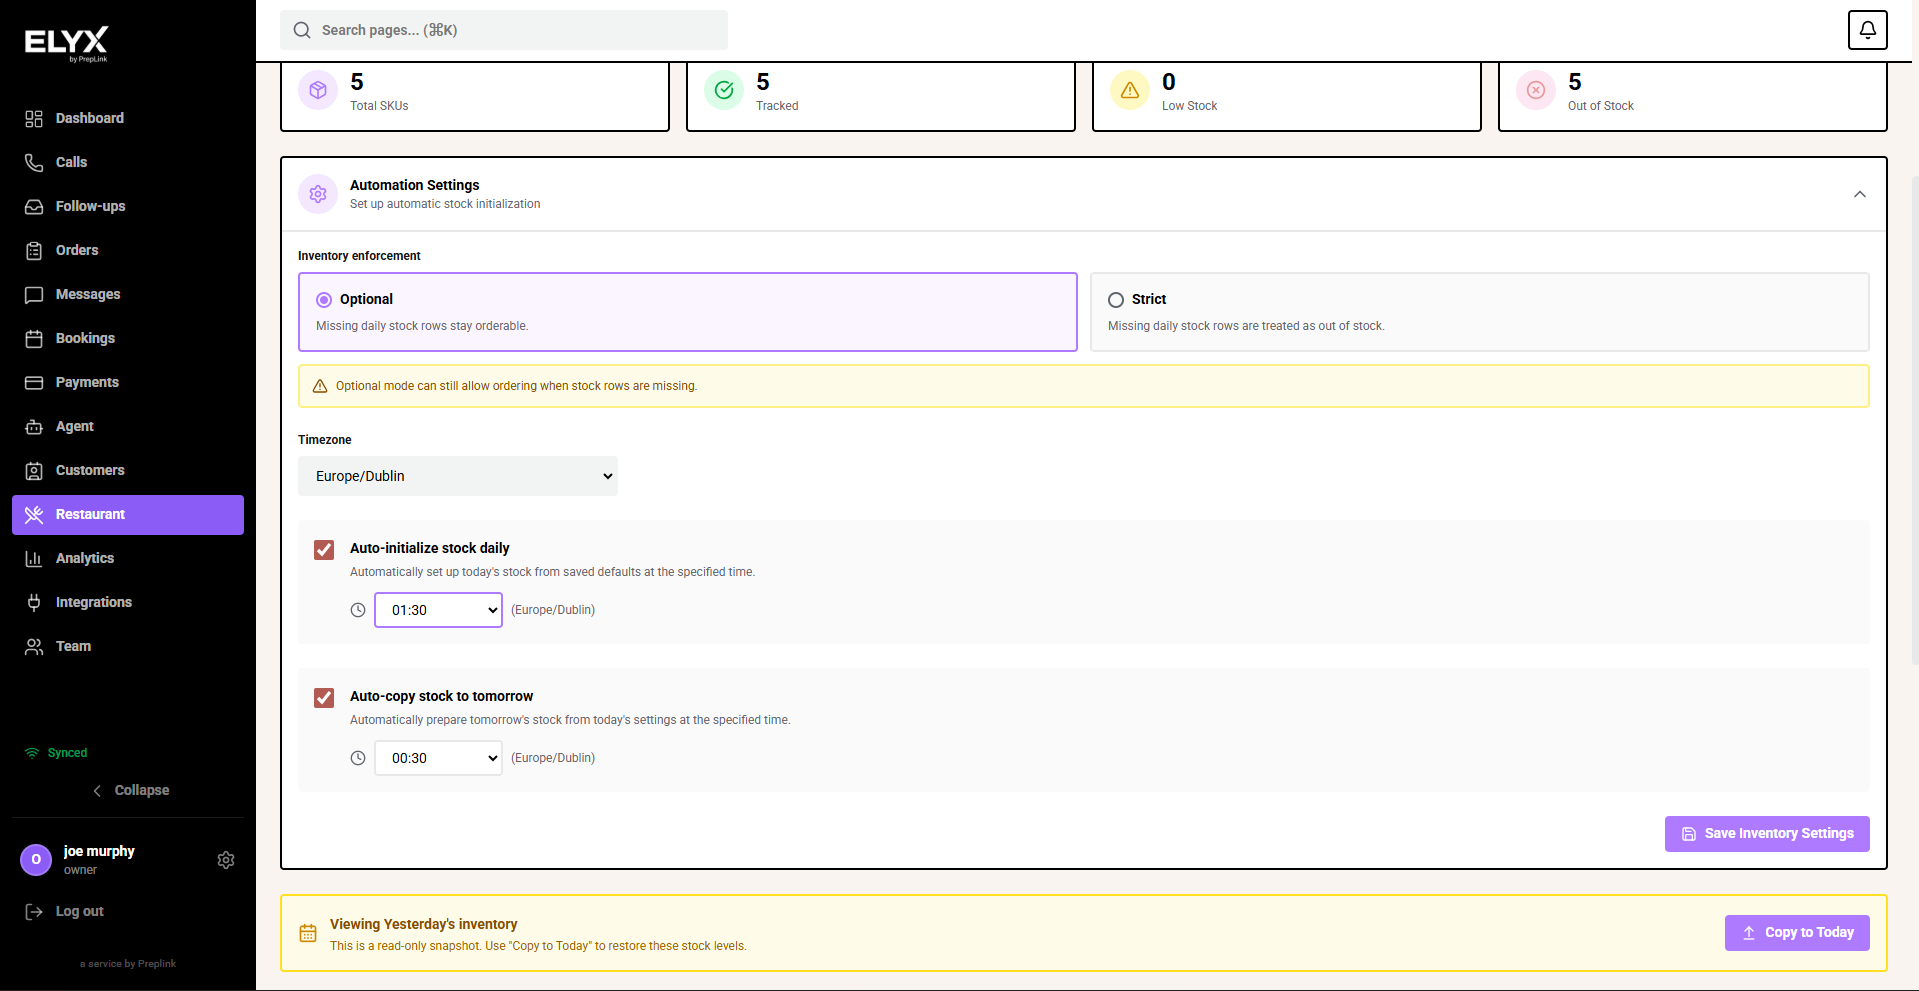This screenshot has height=991, width=1919.
Task: Click the joe murphy avatar circle
Action: point(36,860)
